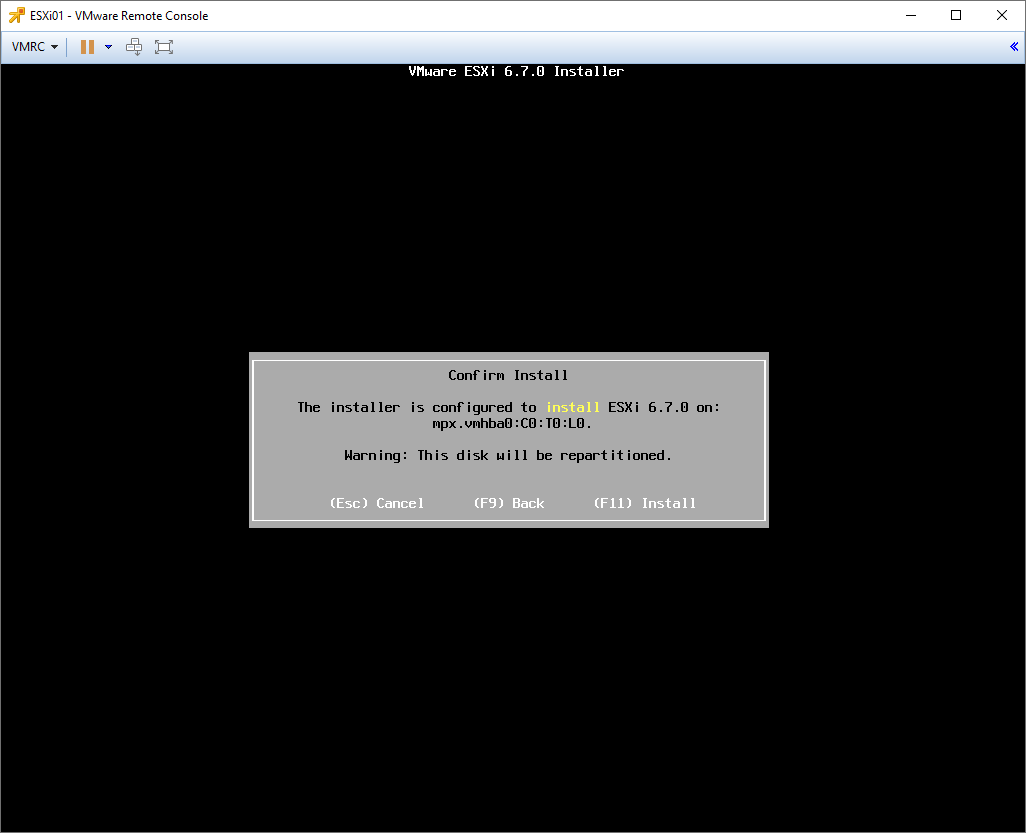Send Ctrl+Alt+Del to the virtual machine
The width and height of the screenshot is (1026, 833).
pos(134,47)
